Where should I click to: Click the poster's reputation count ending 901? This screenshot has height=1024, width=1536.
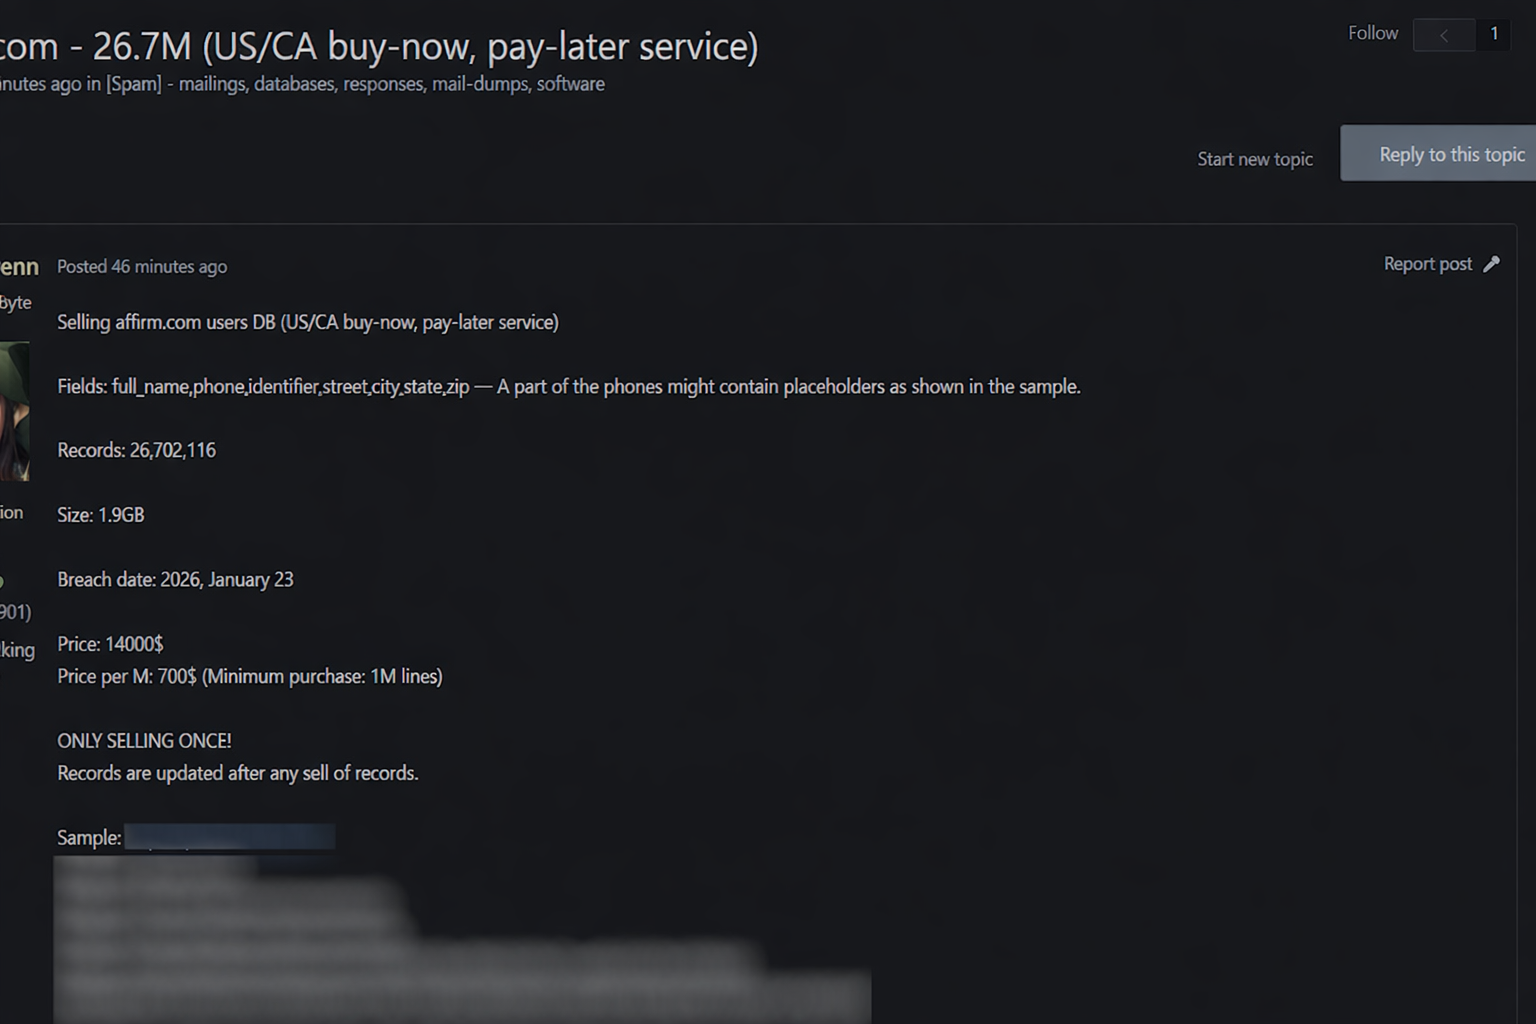point(15,611)
